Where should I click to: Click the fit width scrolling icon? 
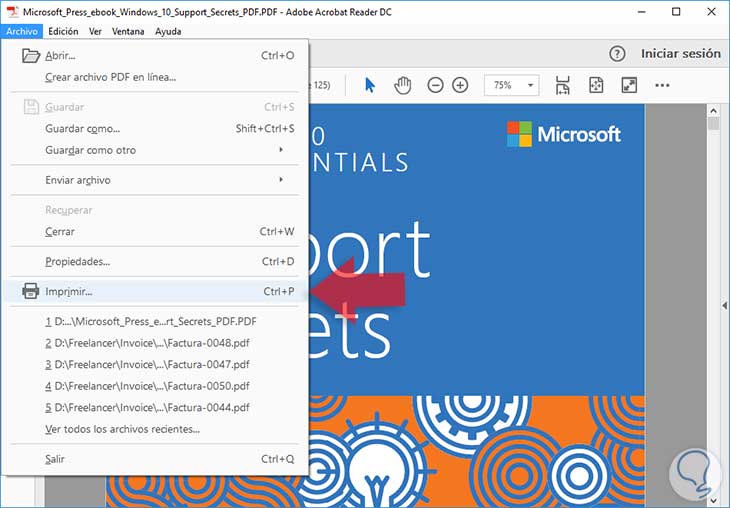click(562, 85)
